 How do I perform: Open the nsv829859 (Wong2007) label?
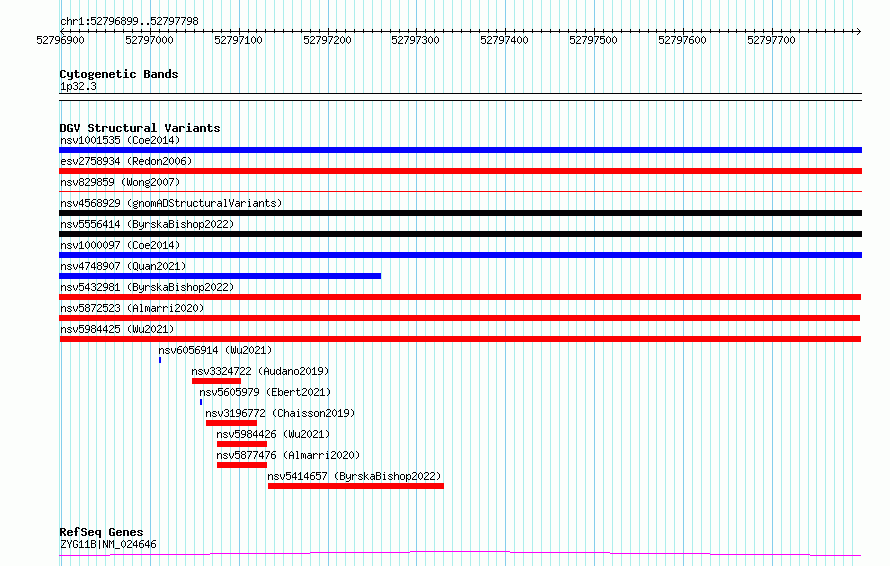120,182
